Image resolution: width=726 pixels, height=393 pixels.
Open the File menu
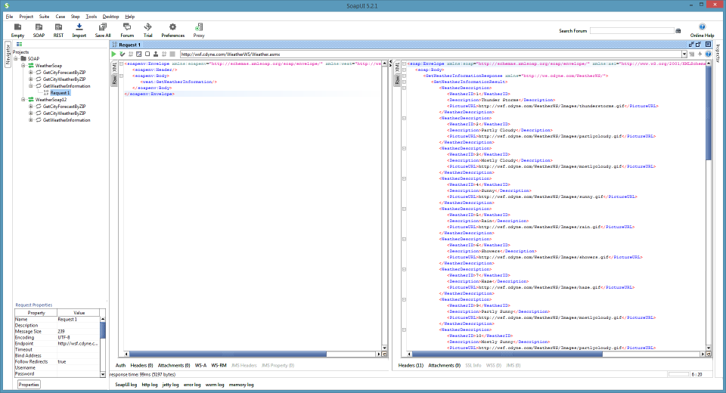coord(9,17)
